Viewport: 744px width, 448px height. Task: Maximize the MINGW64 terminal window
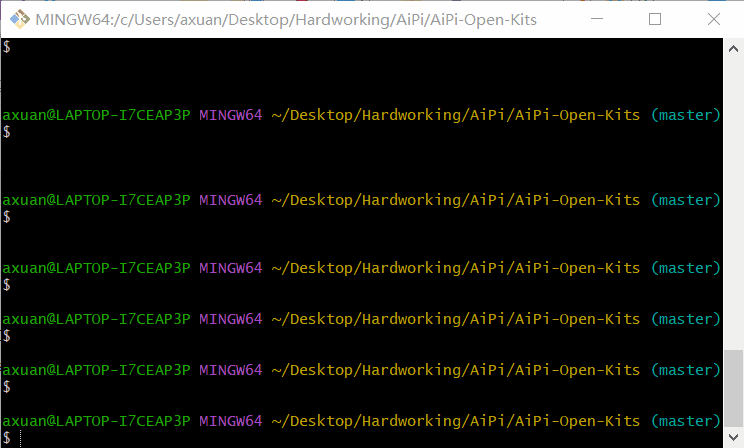[655, 19]
